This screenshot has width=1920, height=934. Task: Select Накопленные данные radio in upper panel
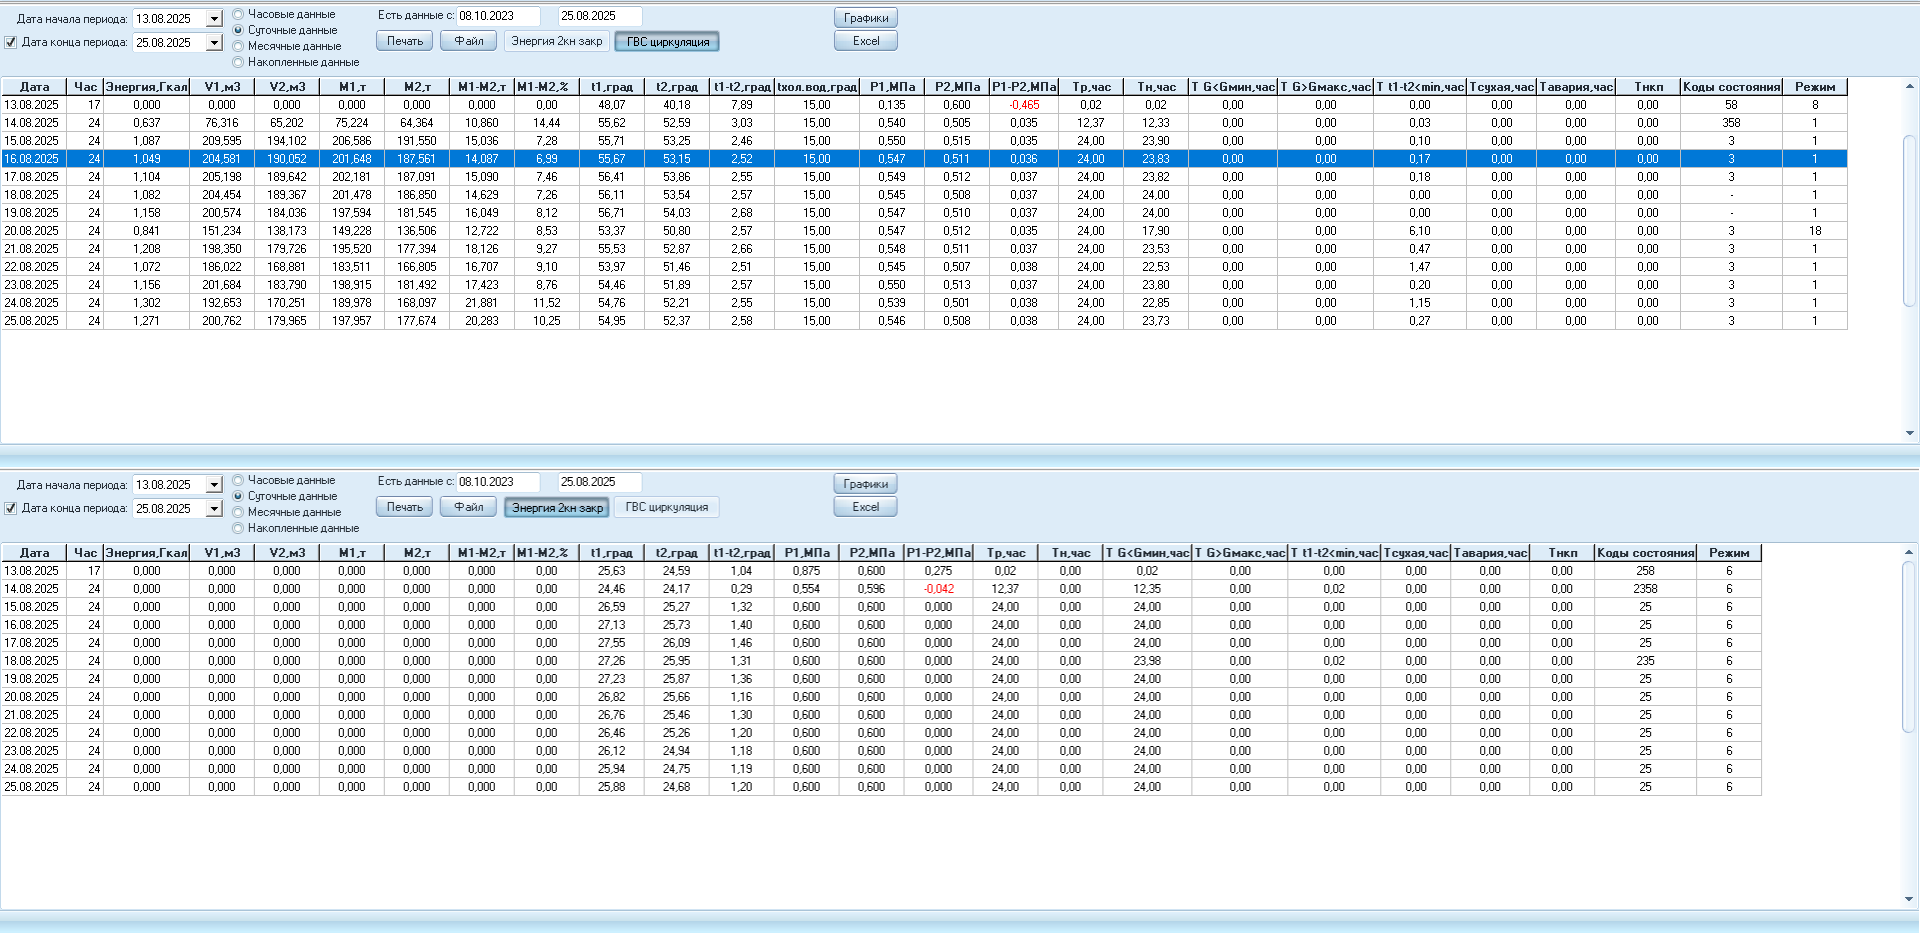(x=238, y=62)
